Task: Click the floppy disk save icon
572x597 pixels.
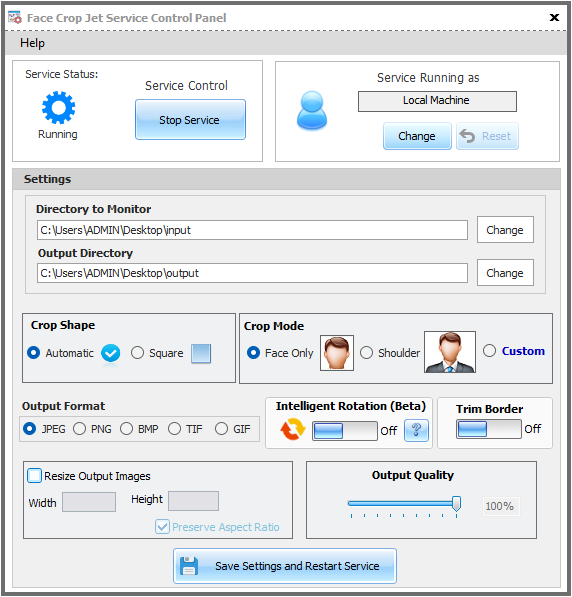Action: [189, 566]
